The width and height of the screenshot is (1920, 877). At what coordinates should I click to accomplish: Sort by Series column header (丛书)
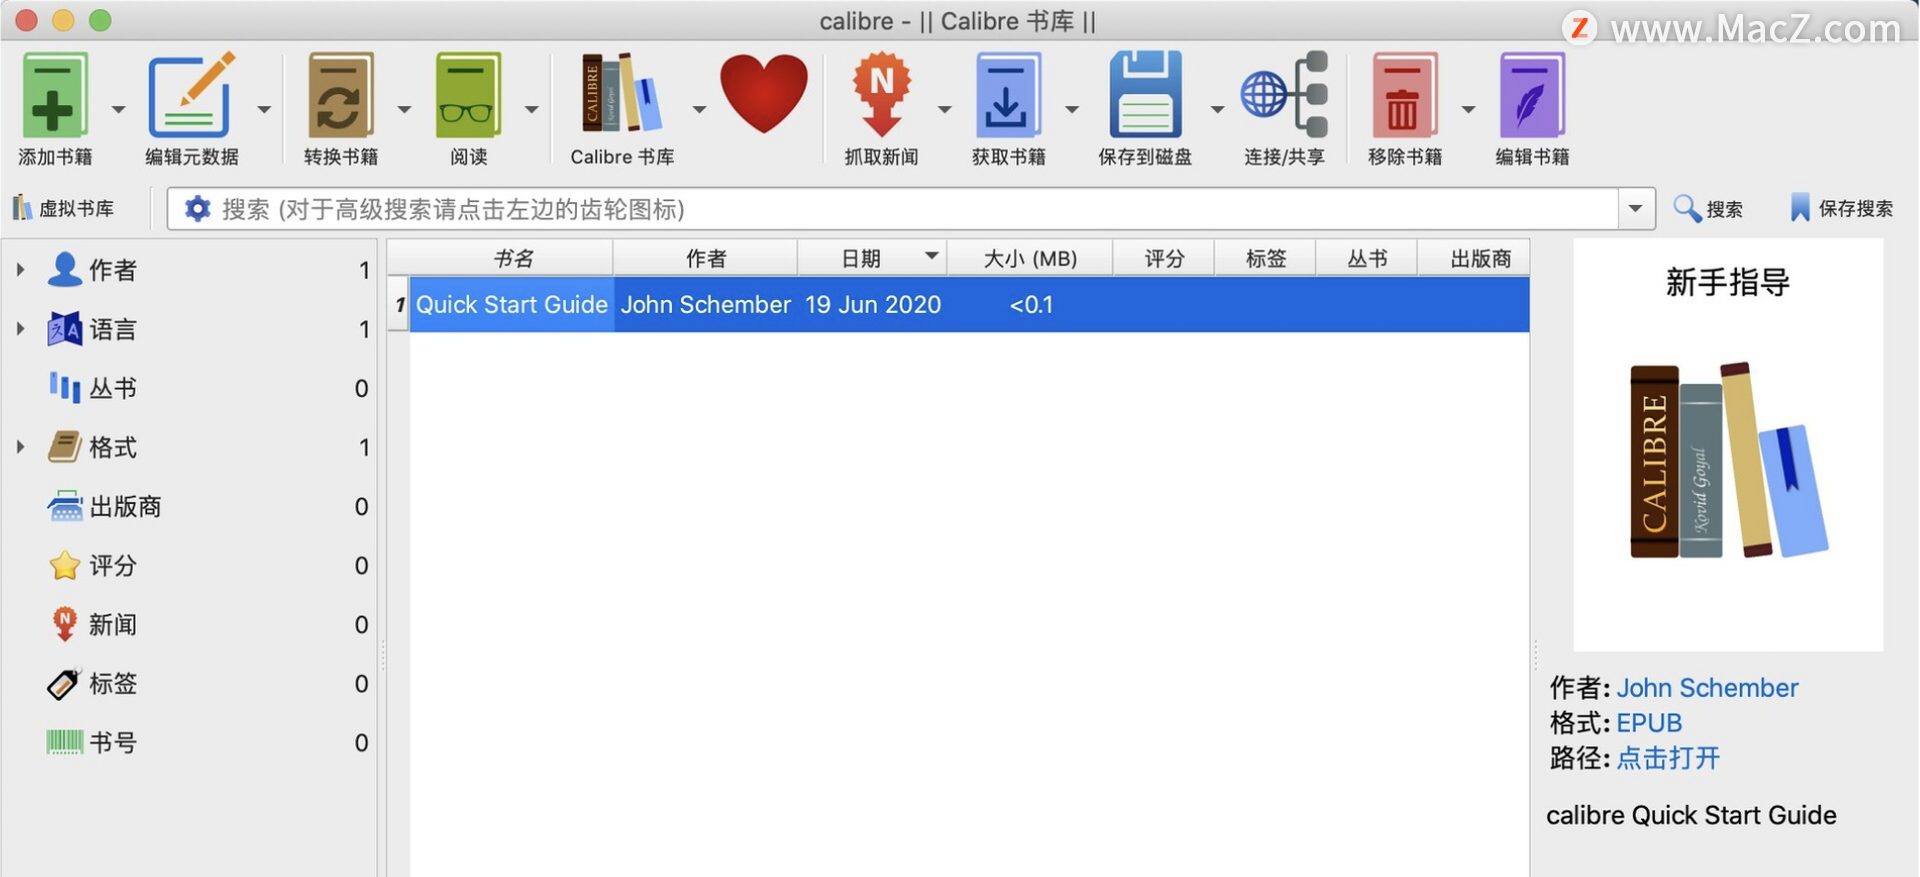(x=1366, y=259)
